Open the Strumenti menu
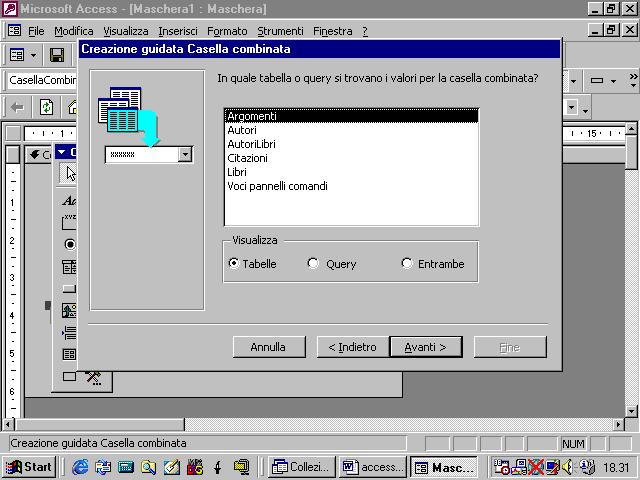The height and width of the screenshot is (480, 640). pos(280,31)
